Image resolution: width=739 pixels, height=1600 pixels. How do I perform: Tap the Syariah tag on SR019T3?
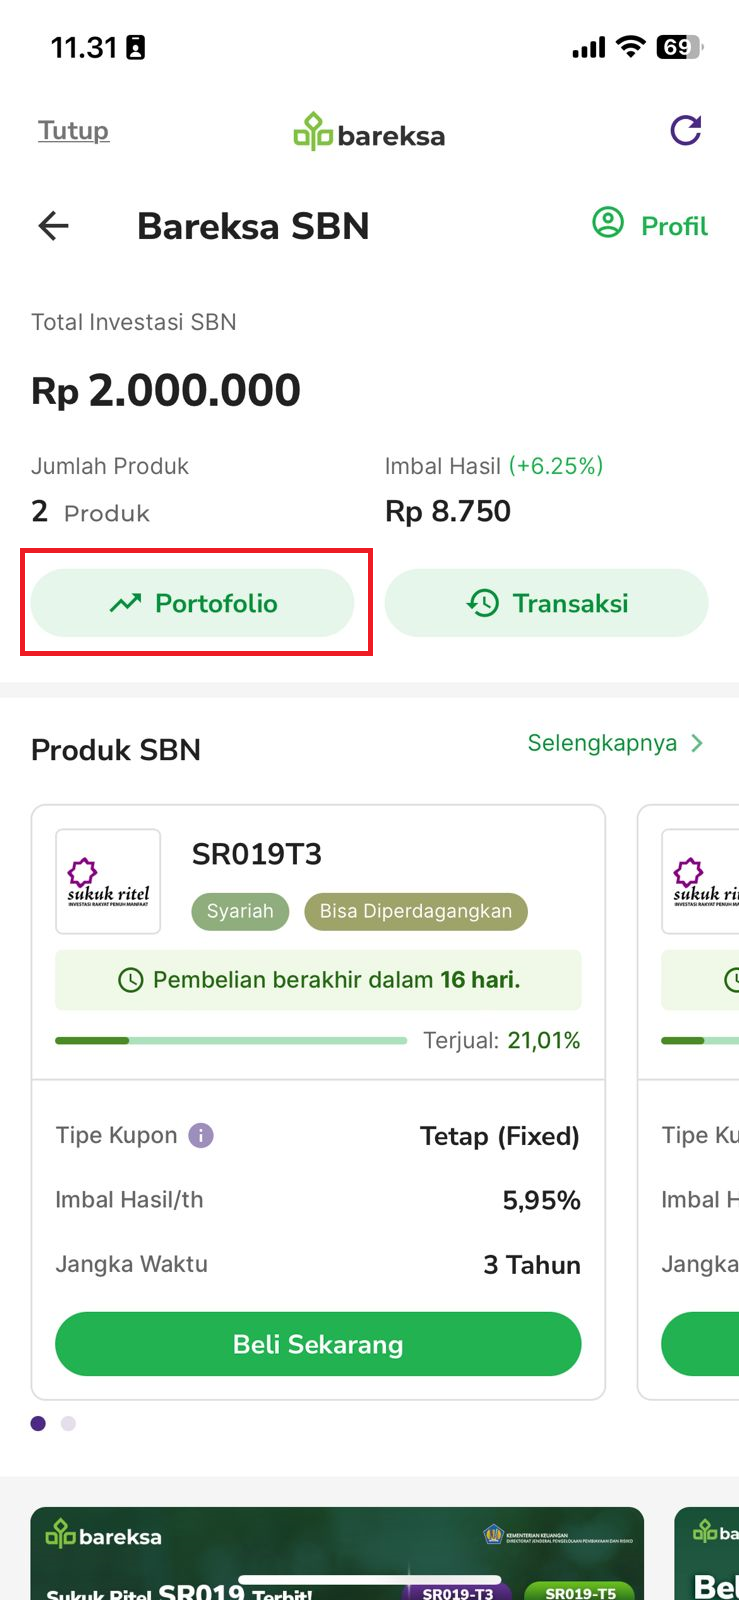pyautogui.click(x=240, y=911)
